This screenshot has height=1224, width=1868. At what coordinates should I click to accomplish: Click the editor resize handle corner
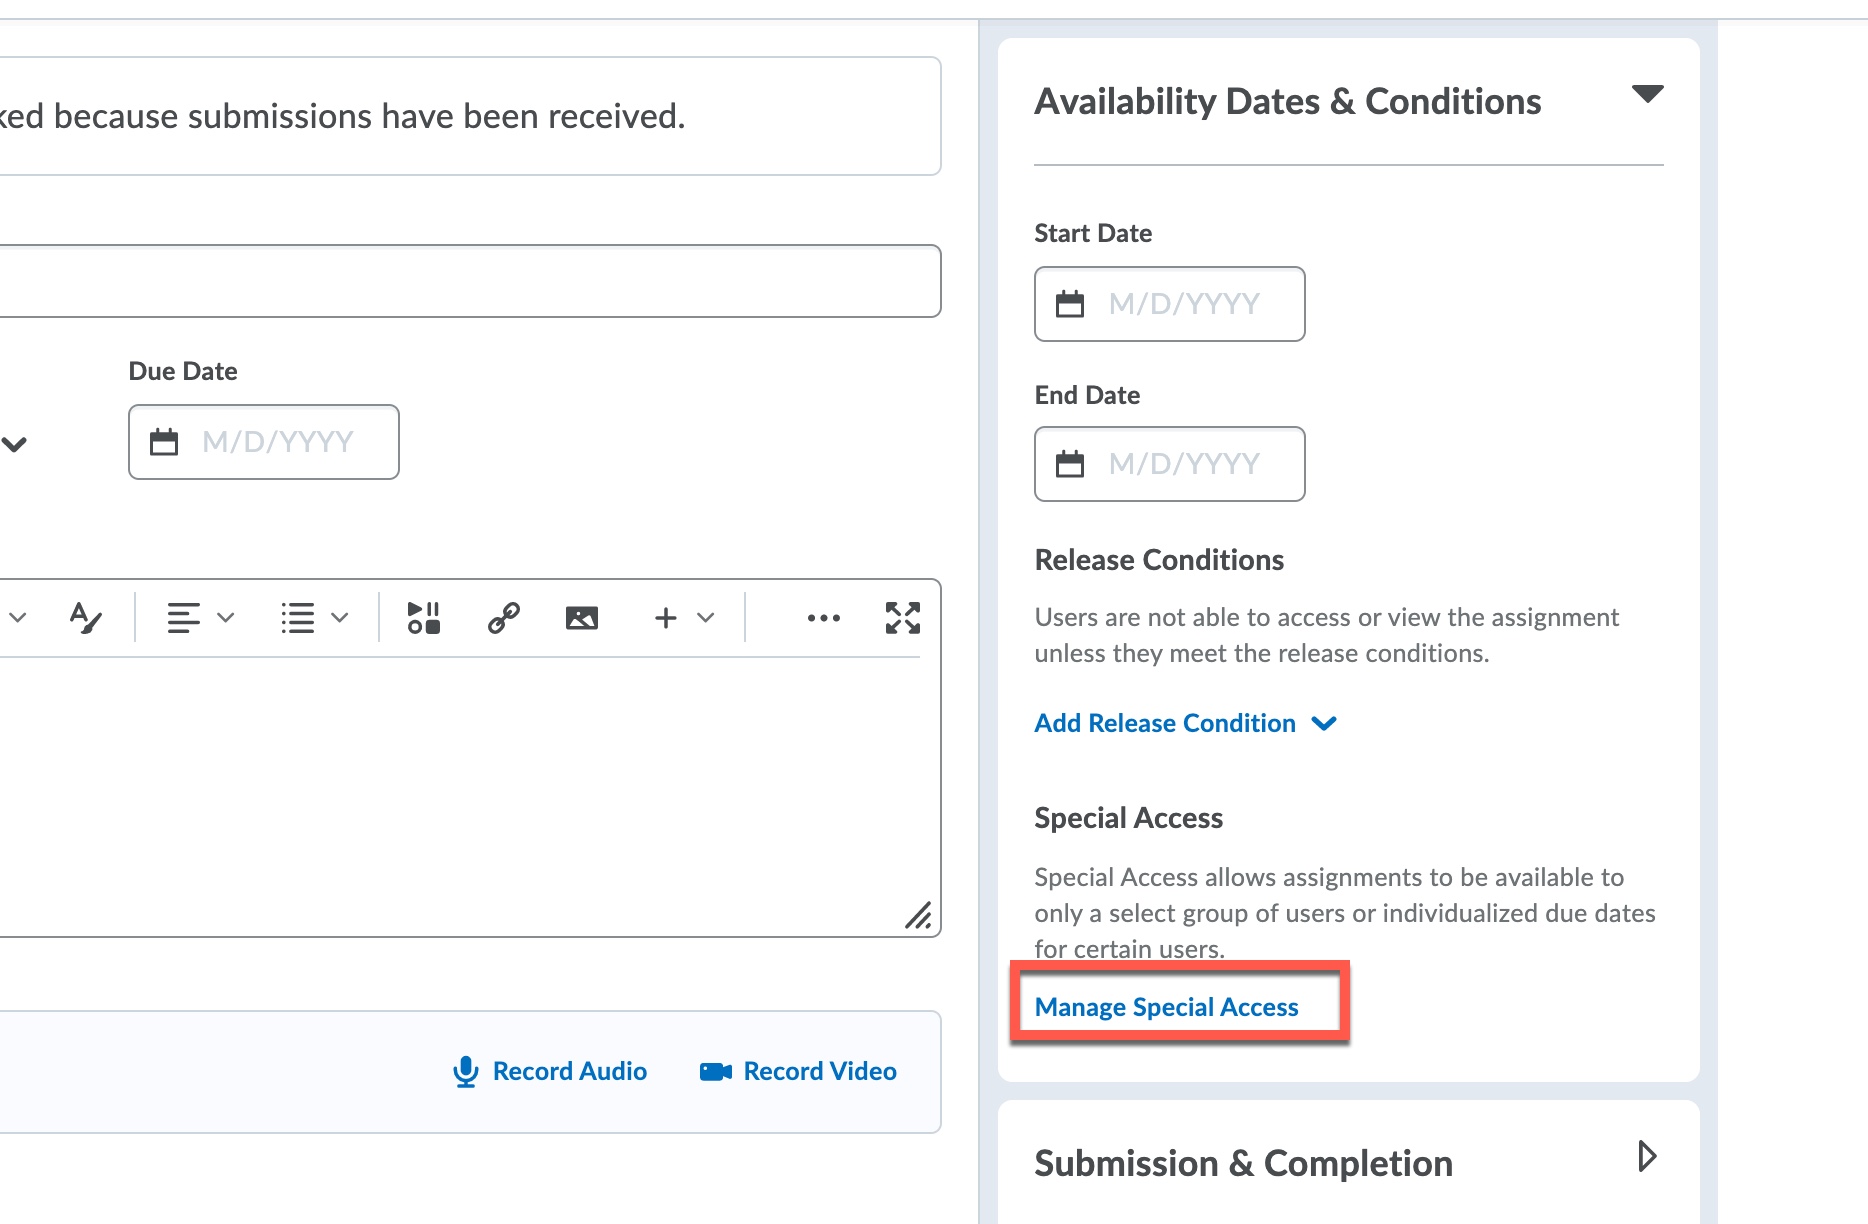pos(918,915)
